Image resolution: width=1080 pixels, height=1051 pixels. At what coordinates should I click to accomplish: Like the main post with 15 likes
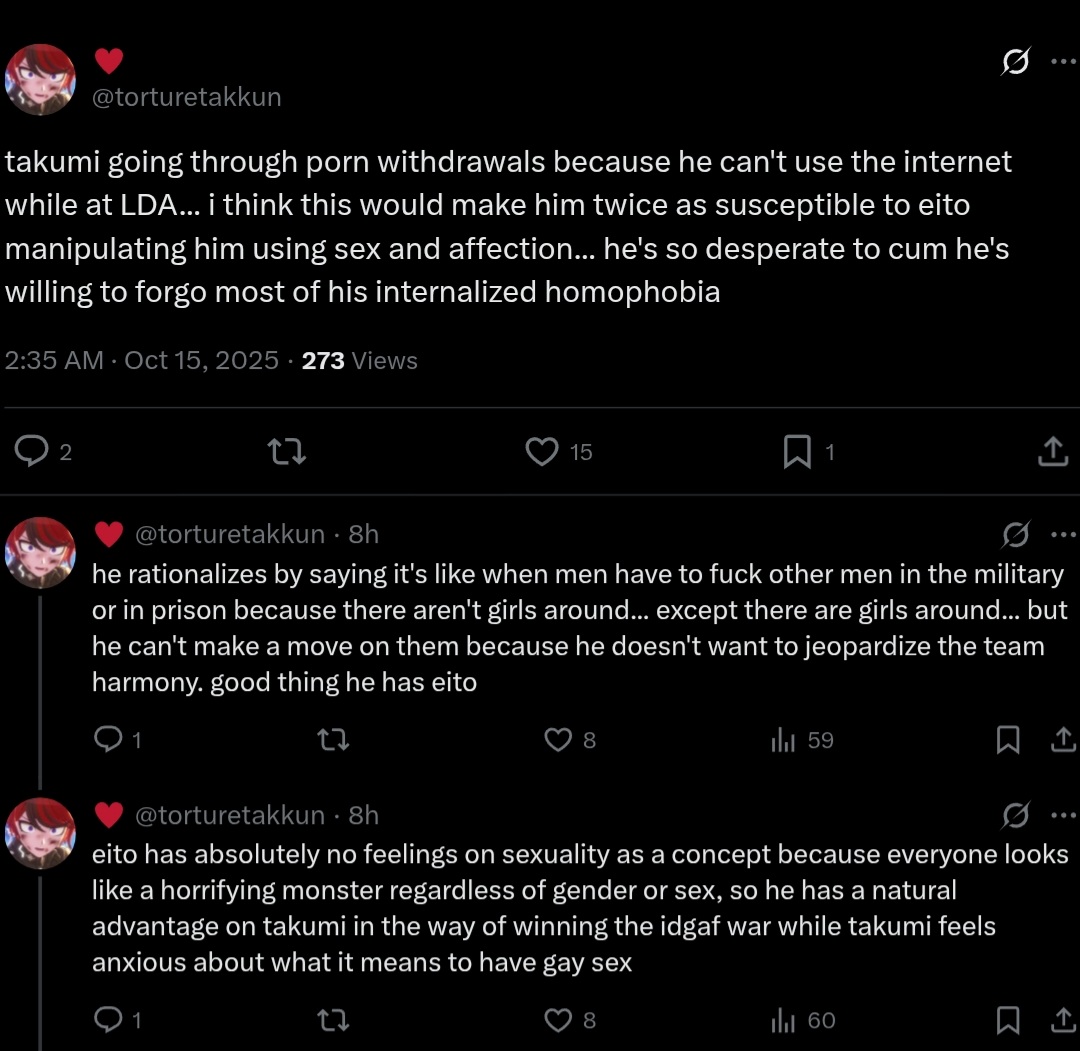pyautogui.click(x=542, y=452)
